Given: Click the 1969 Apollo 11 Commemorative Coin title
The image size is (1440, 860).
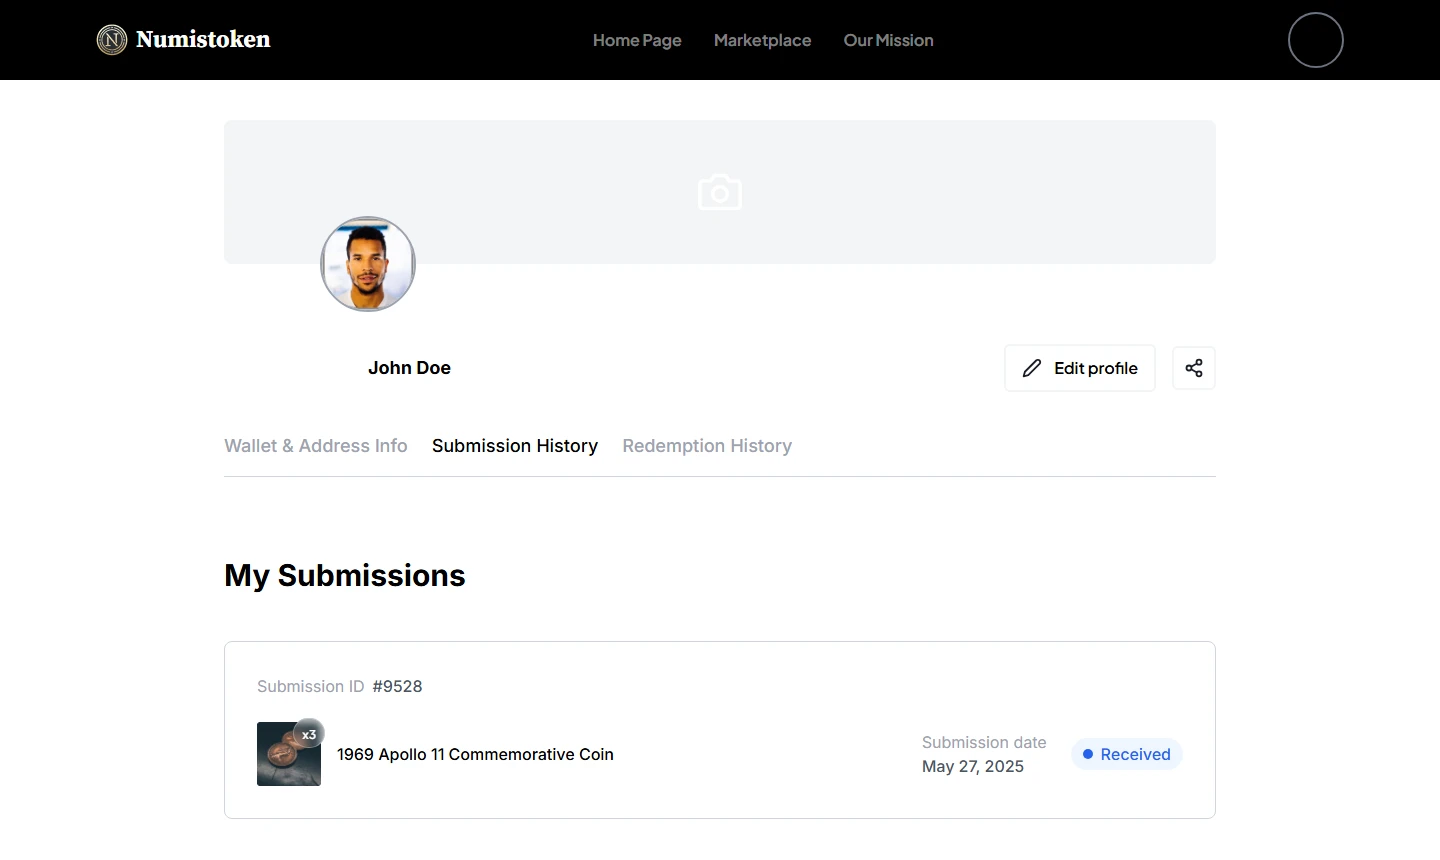Looking at the screenshot, I should pos(475,754).
